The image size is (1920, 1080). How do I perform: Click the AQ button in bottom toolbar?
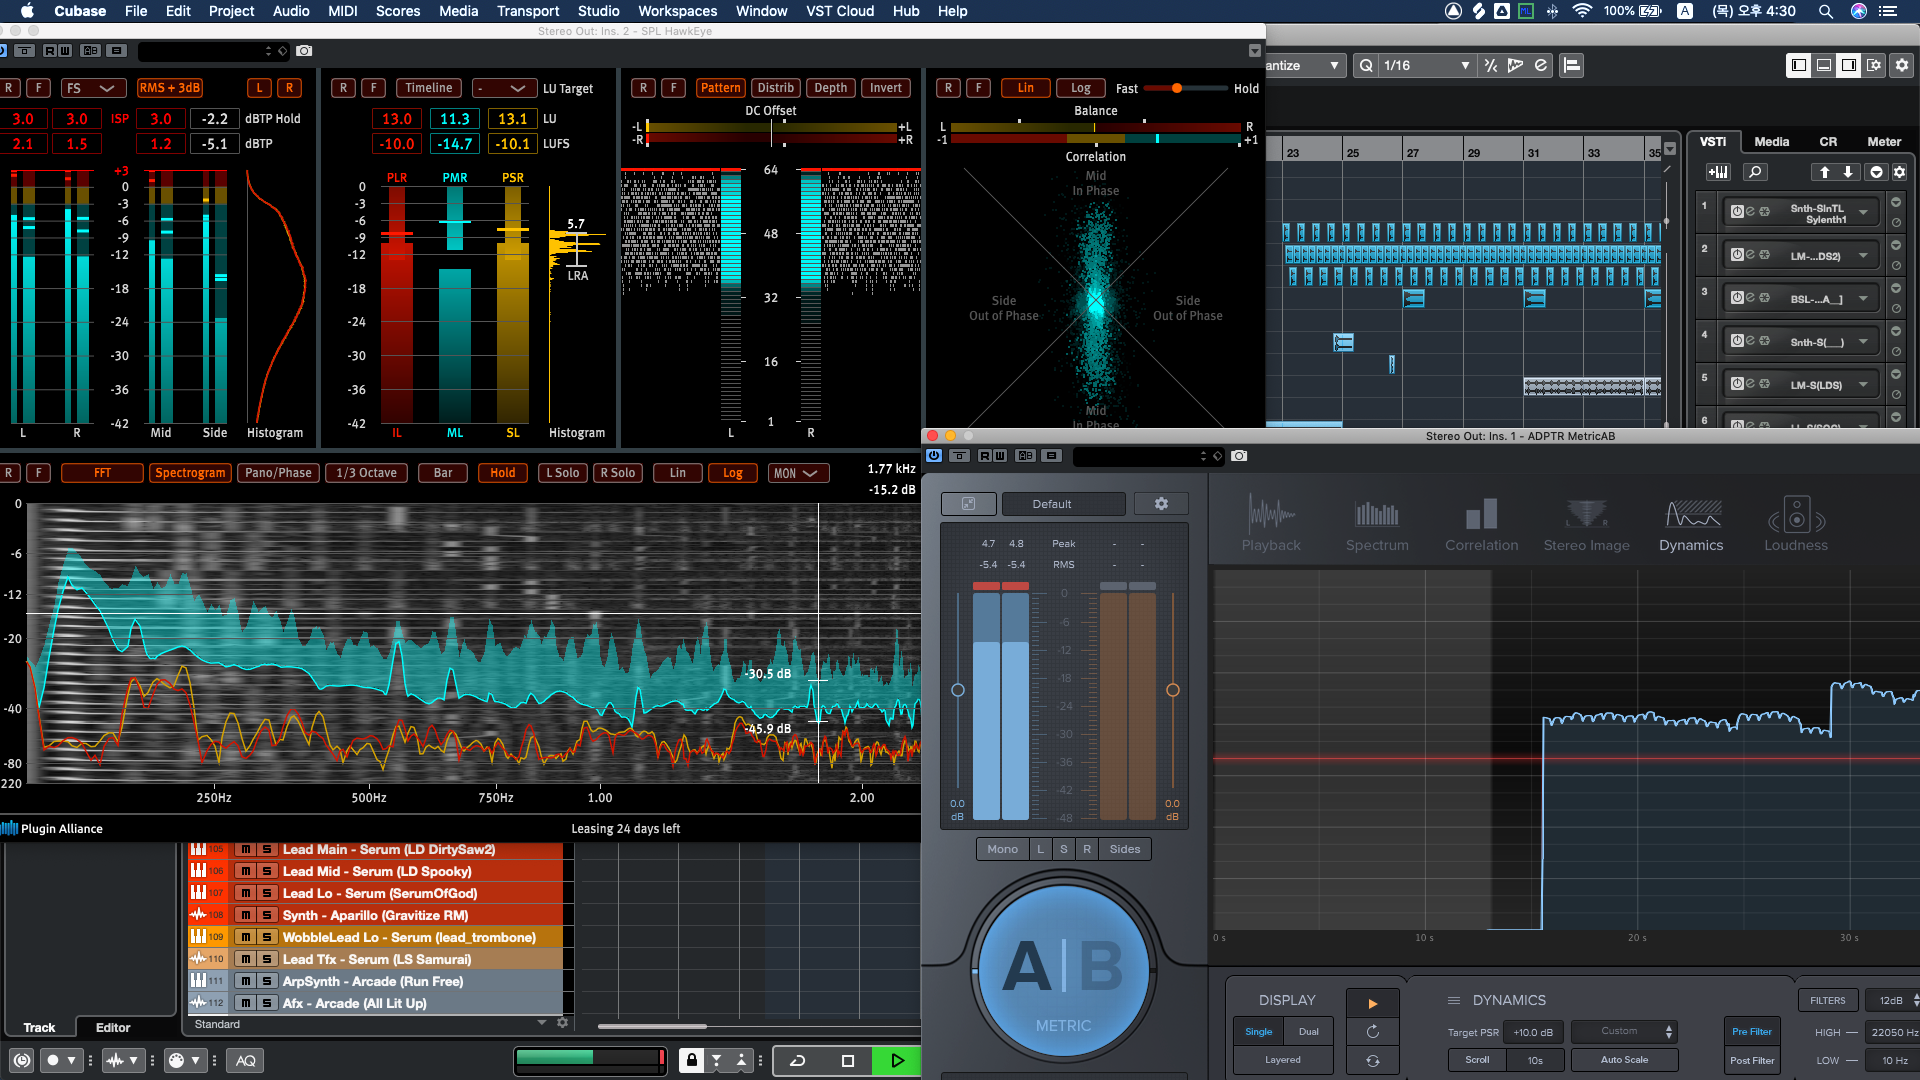246,1061
